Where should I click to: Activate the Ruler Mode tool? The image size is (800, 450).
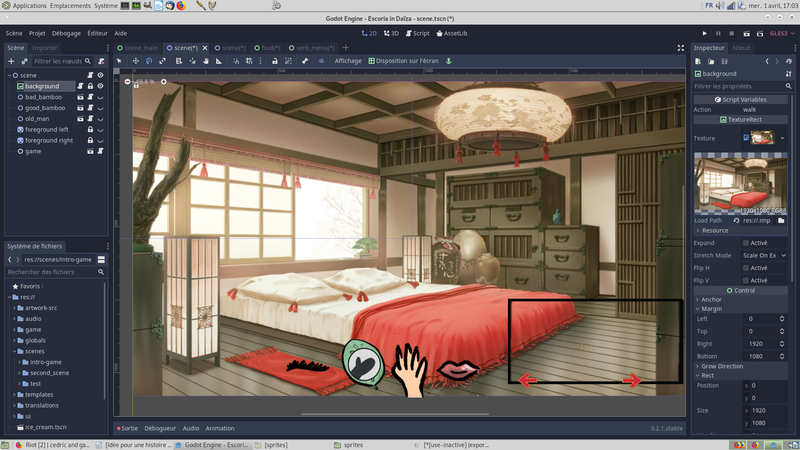click(x=219, y=61)
